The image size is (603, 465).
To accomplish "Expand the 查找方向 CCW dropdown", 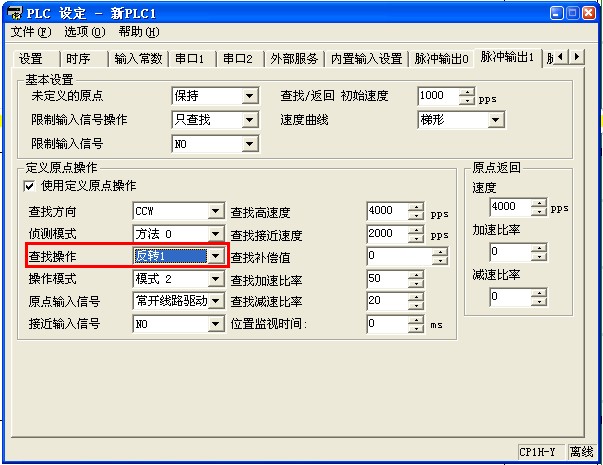I will click(x=215, y=212).
